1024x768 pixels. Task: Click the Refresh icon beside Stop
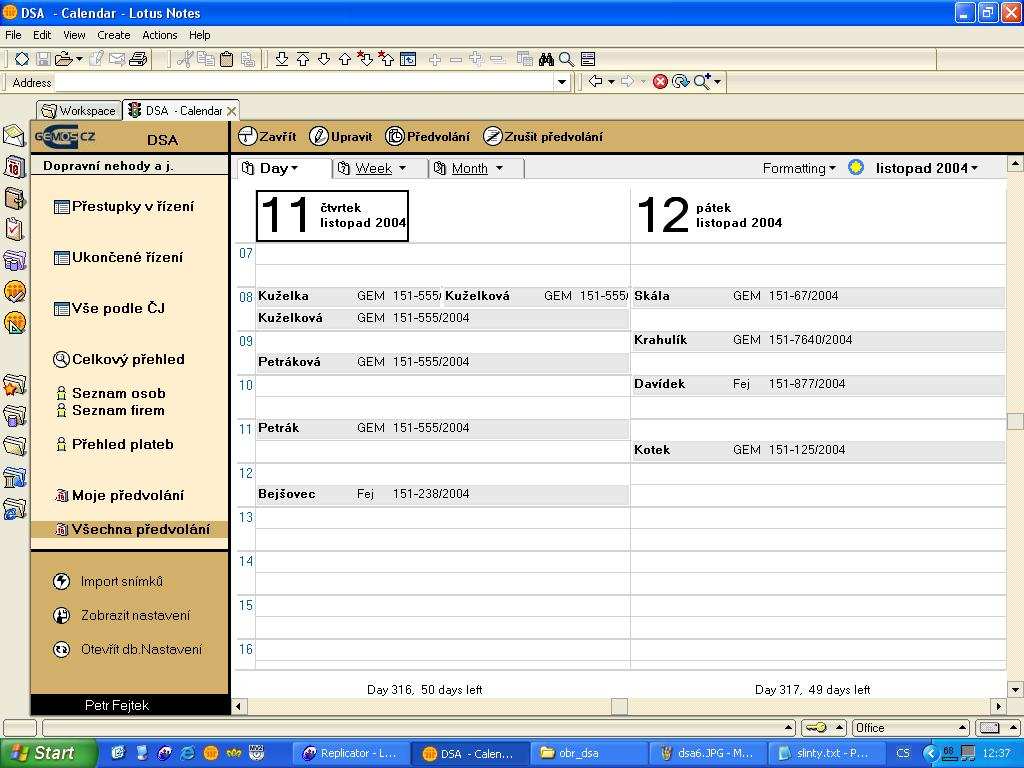(x=680, y=82)
